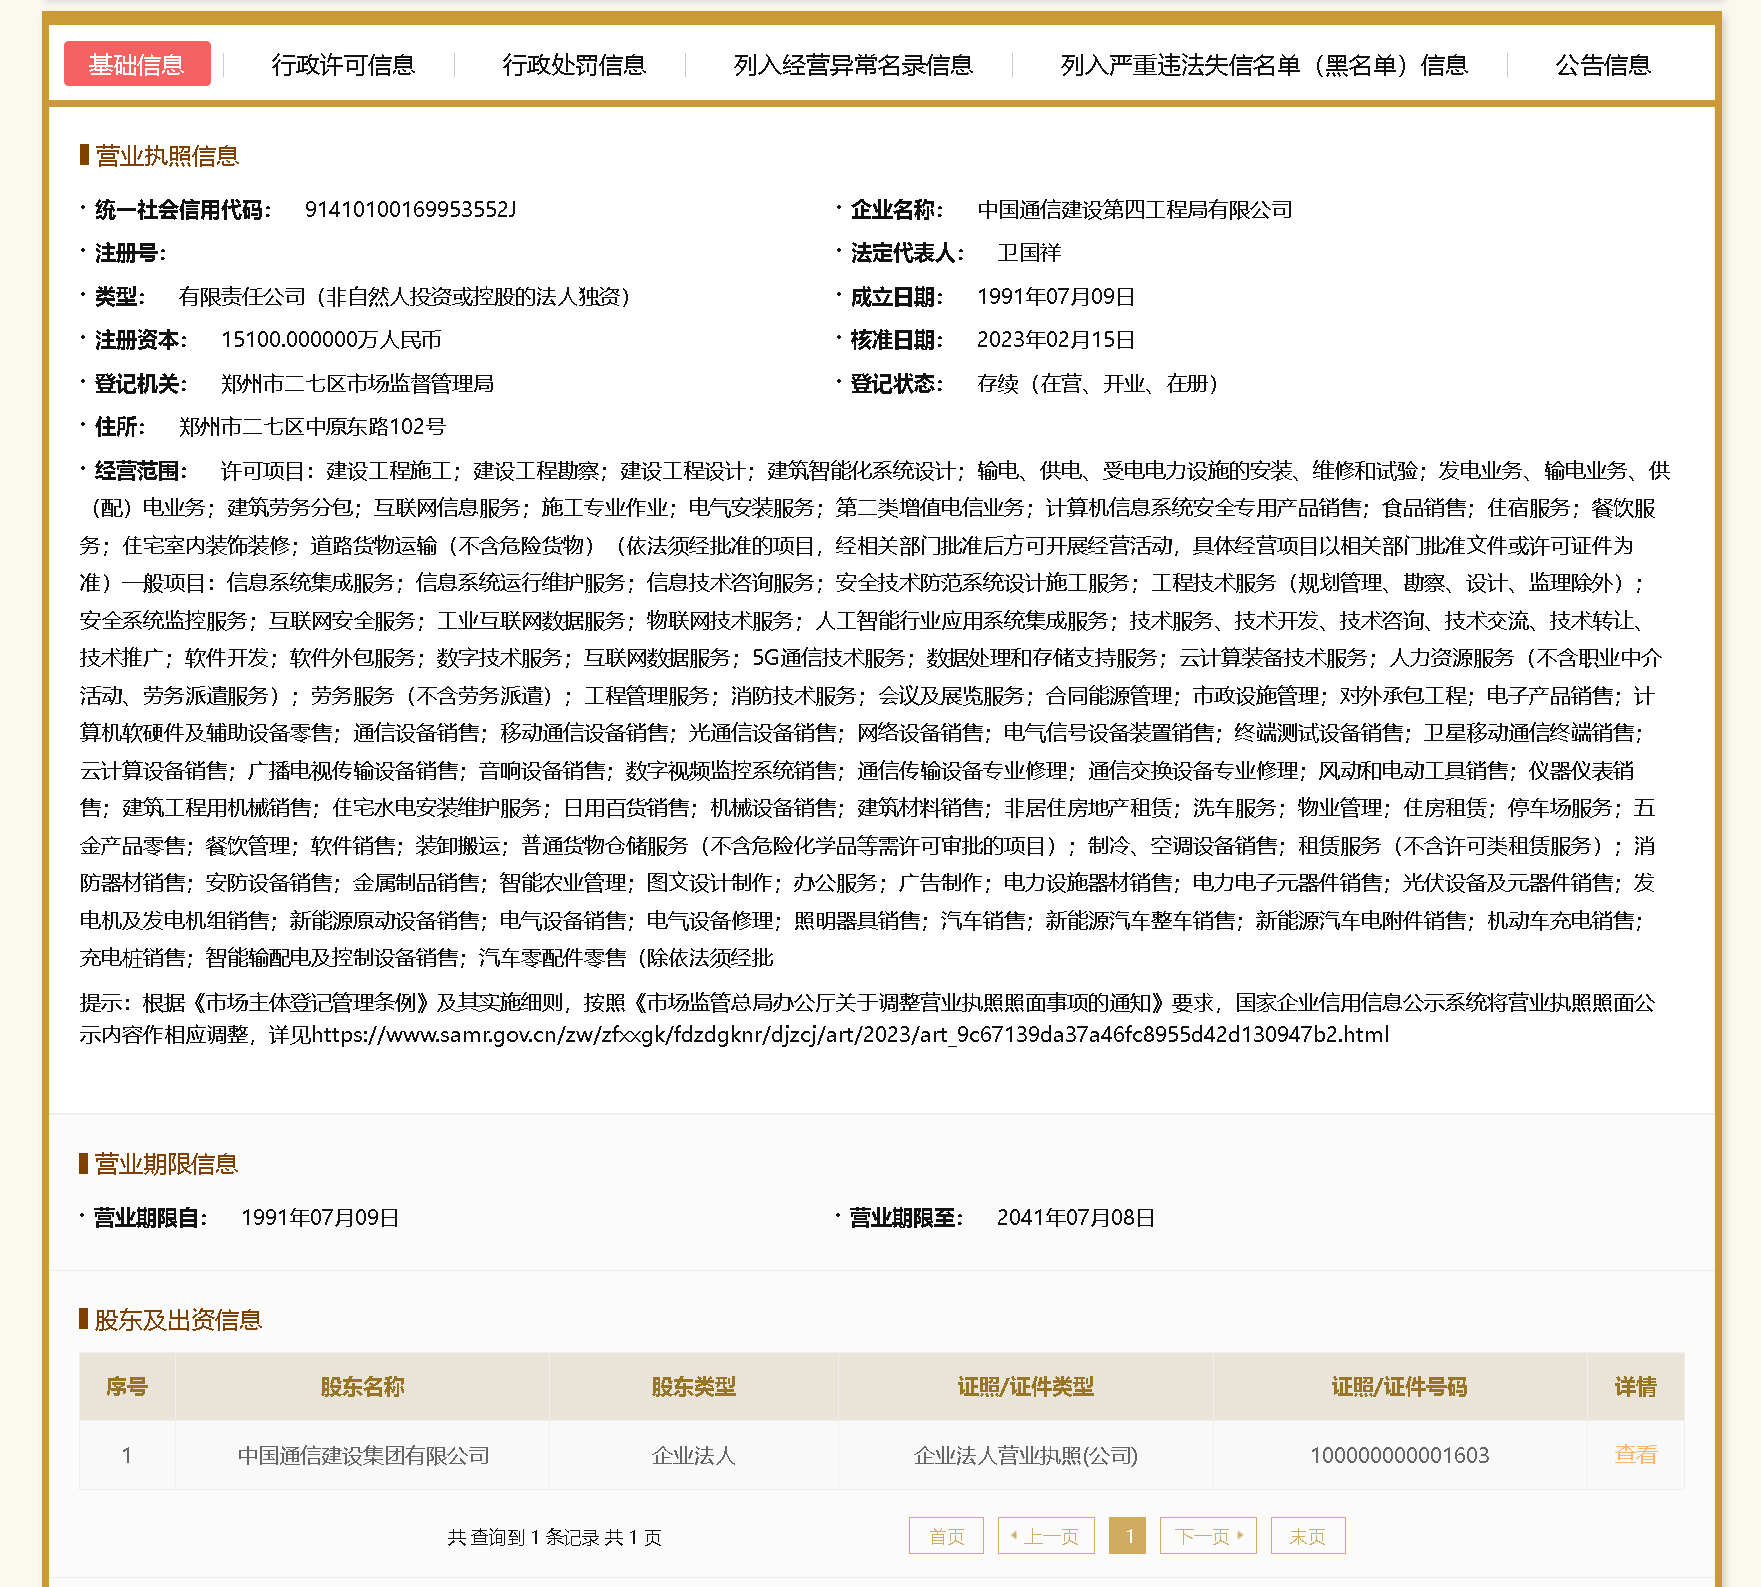Click the 股东类型 column header
The width and height of the screenshot is (1761, 1587).
click(694, 1387)
